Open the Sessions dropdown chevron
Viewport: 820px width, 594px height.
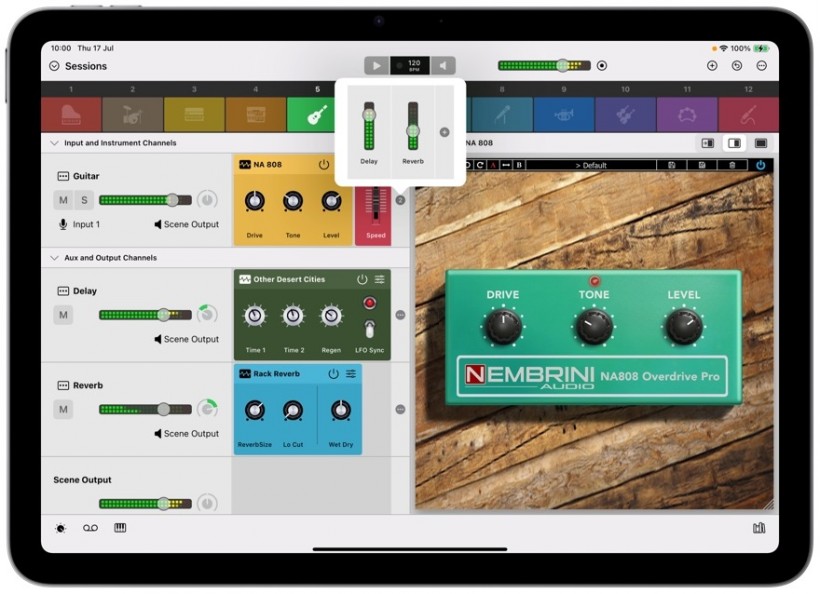pos(54,66)
